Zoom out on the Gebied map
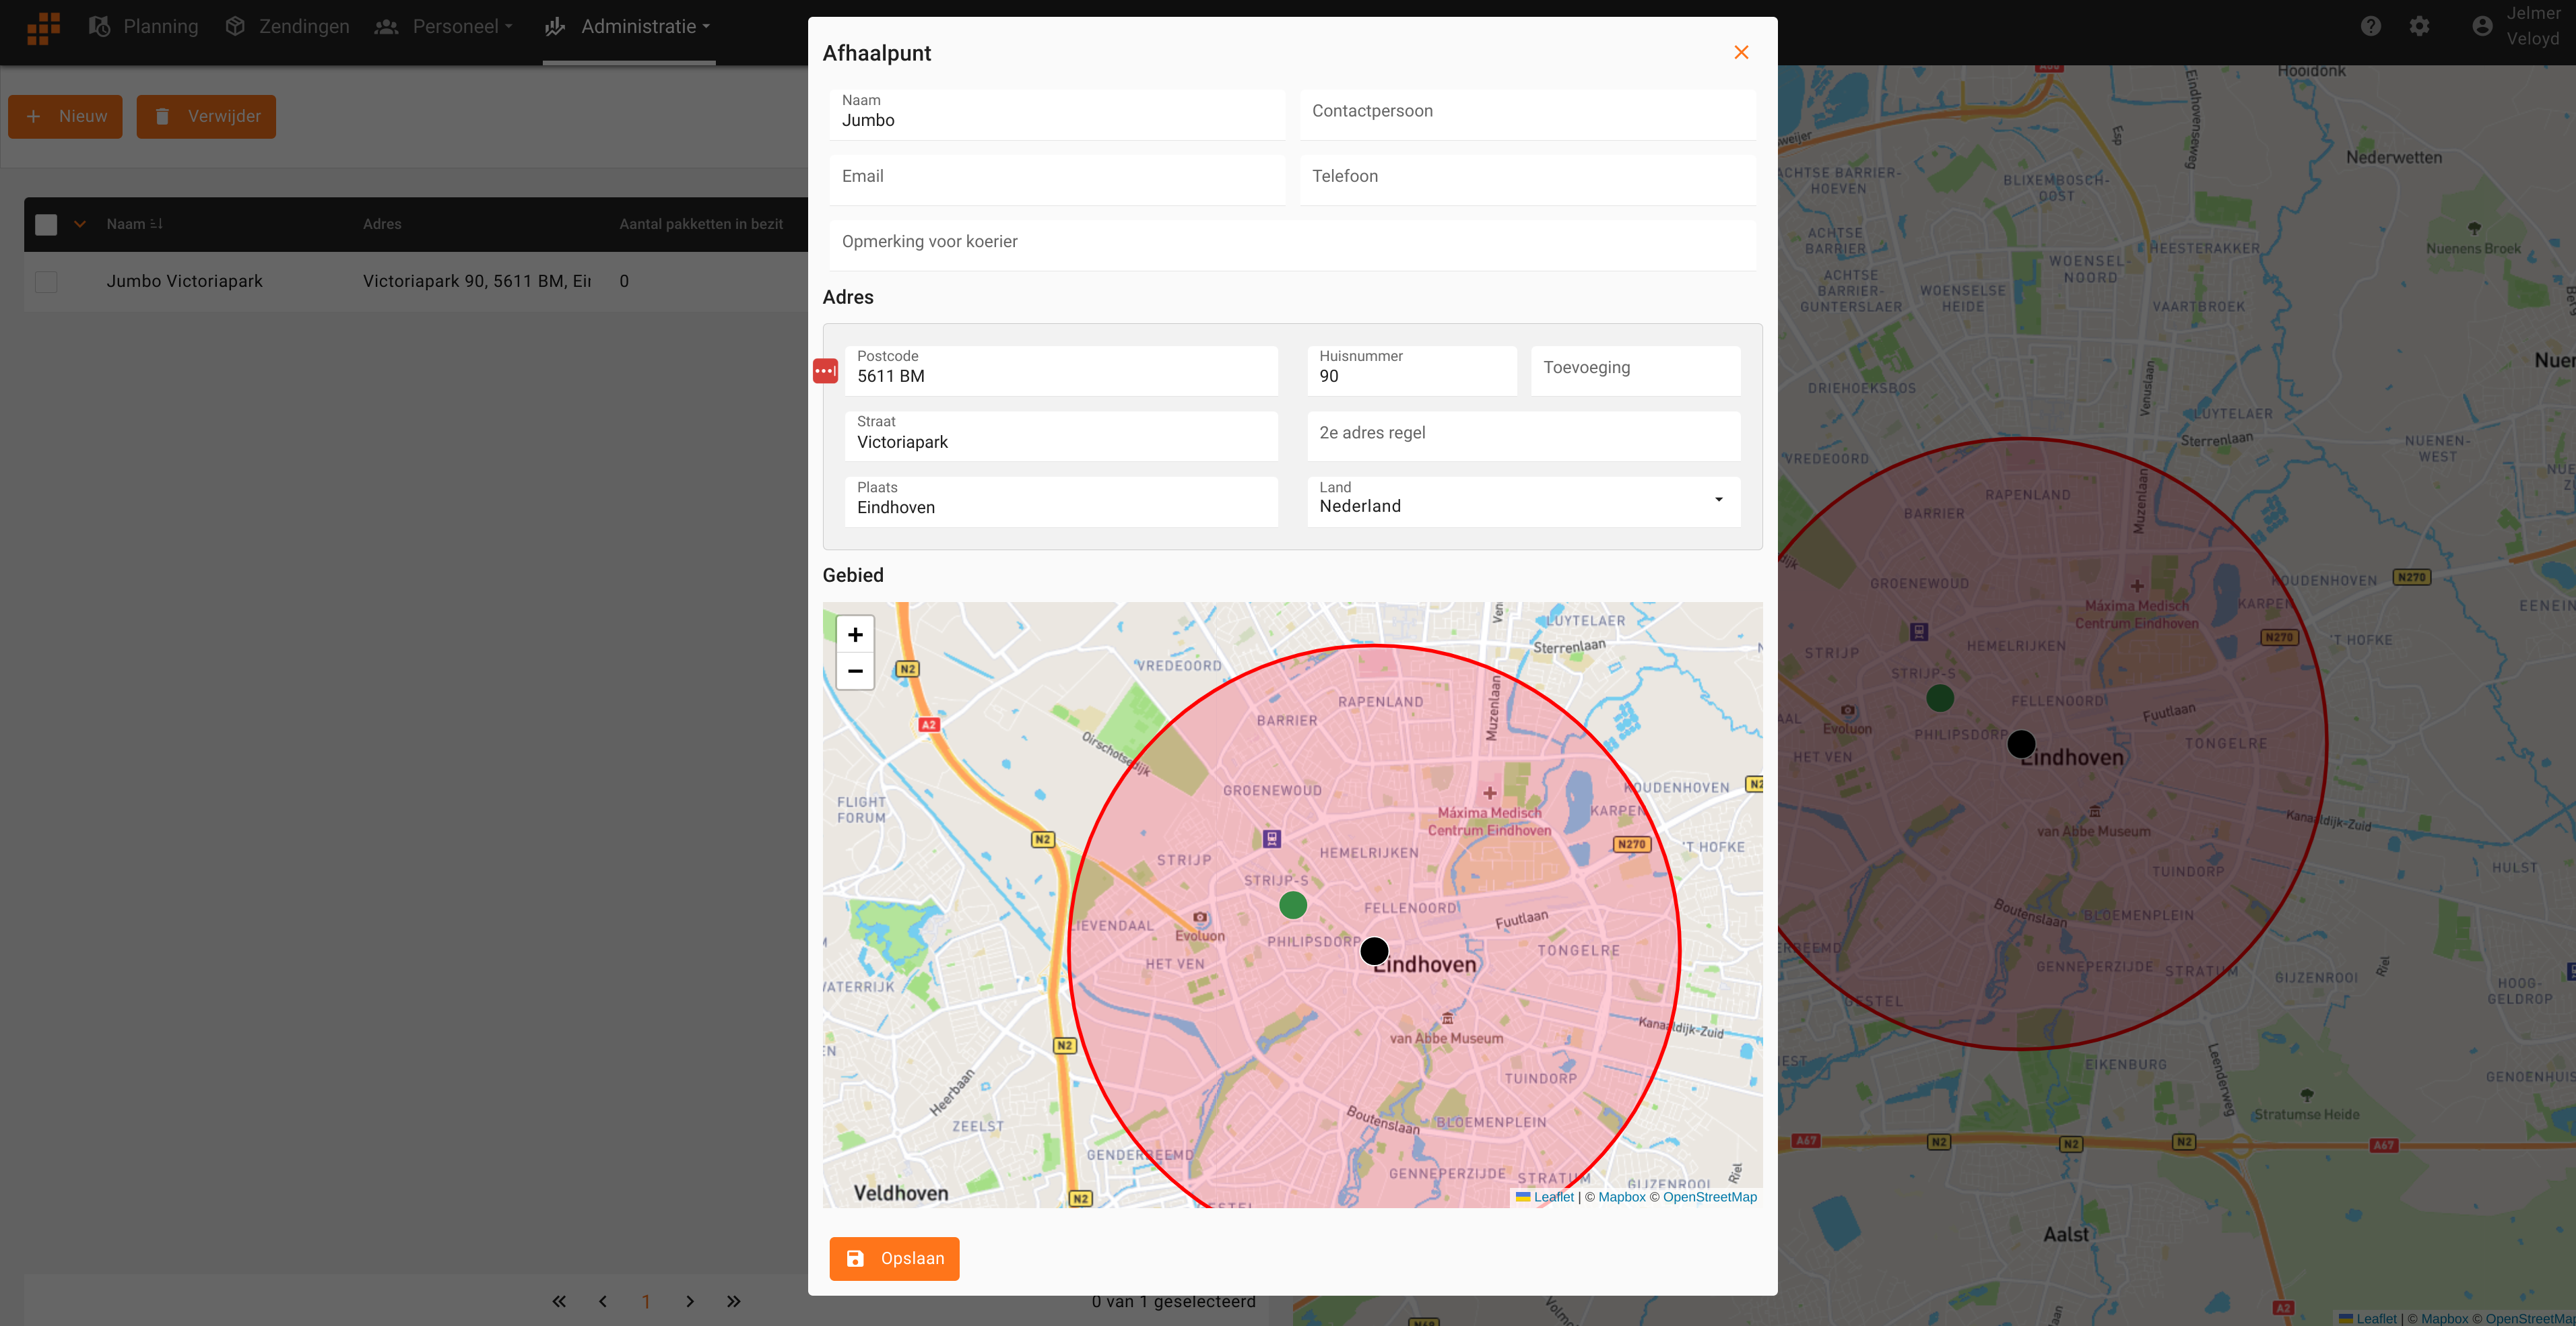The image size is (2576, 1326). pyautogui.click(x=855, y=671)
